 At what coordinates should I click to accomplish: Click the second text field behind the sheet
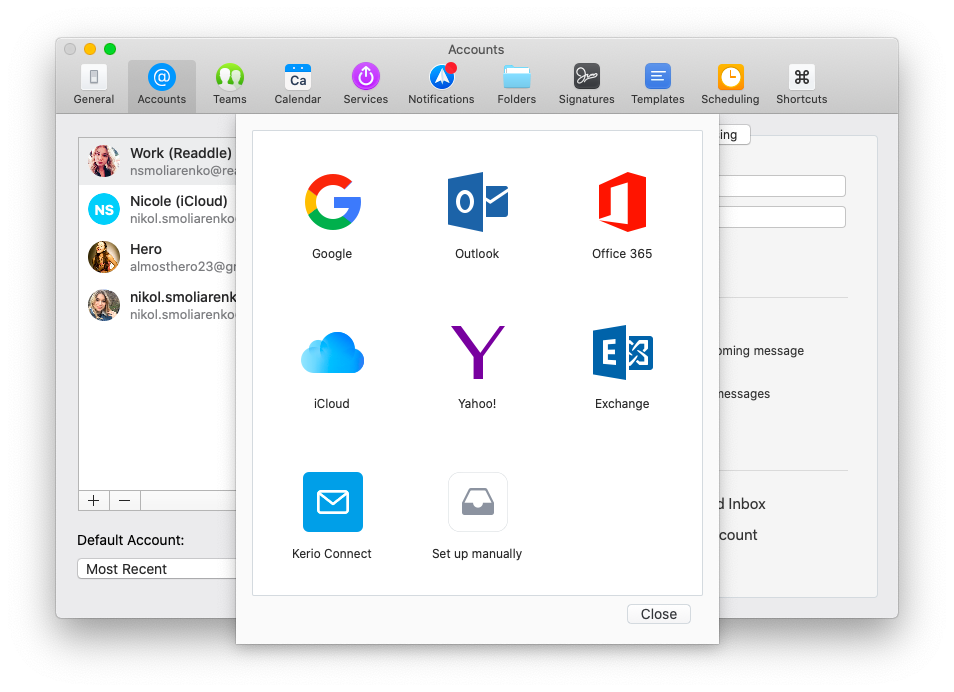pyautogui.click(x=782, y=217)
